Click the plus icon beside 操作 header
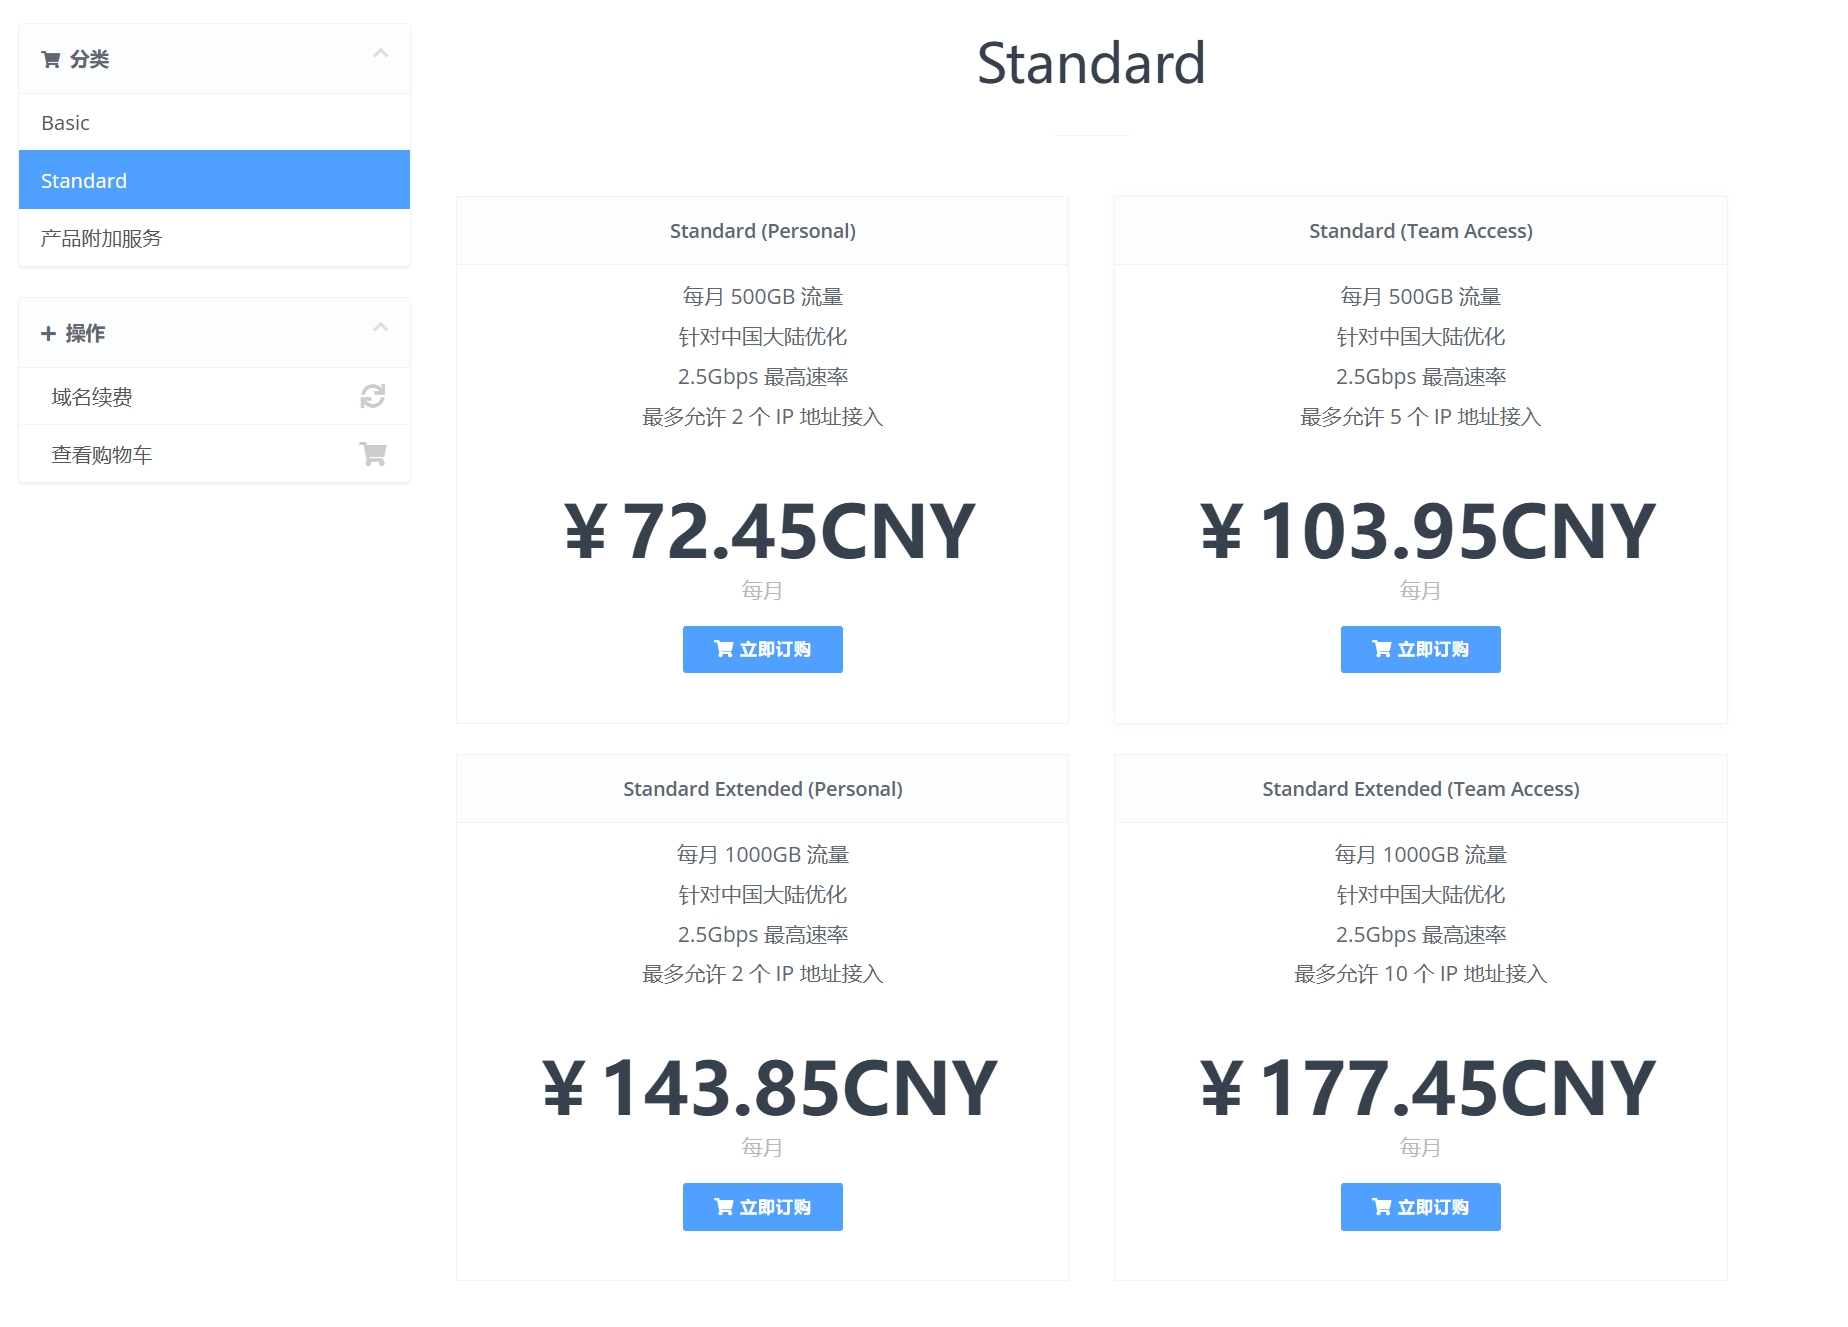Screen dimensions: 1848x1327 pyautogui.click(x=48, y=334)
